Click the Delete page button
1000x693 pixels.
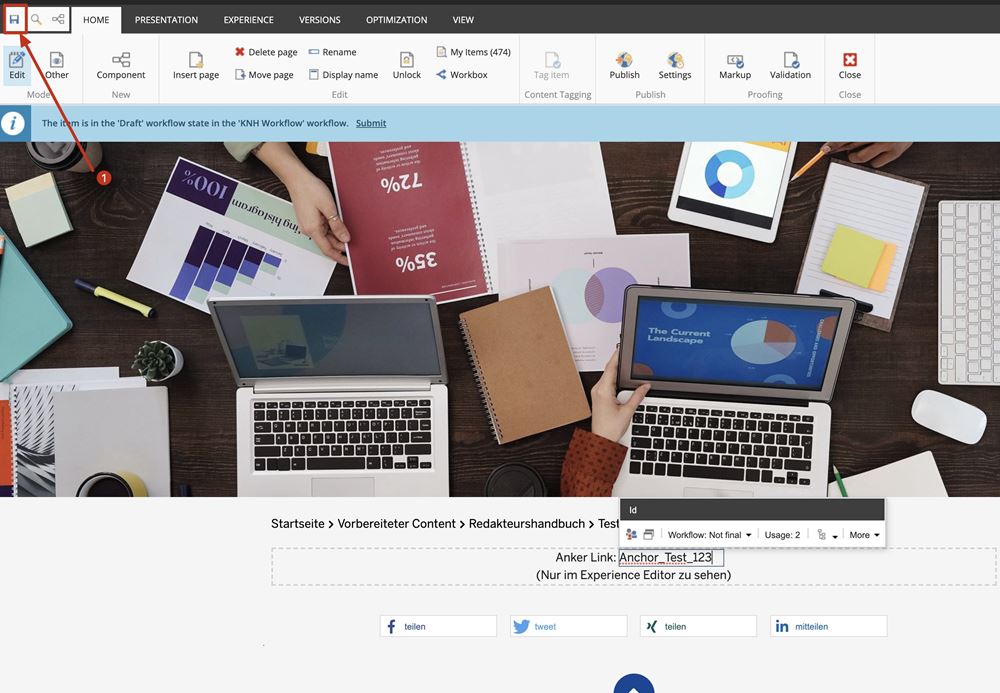coord(266,52)
